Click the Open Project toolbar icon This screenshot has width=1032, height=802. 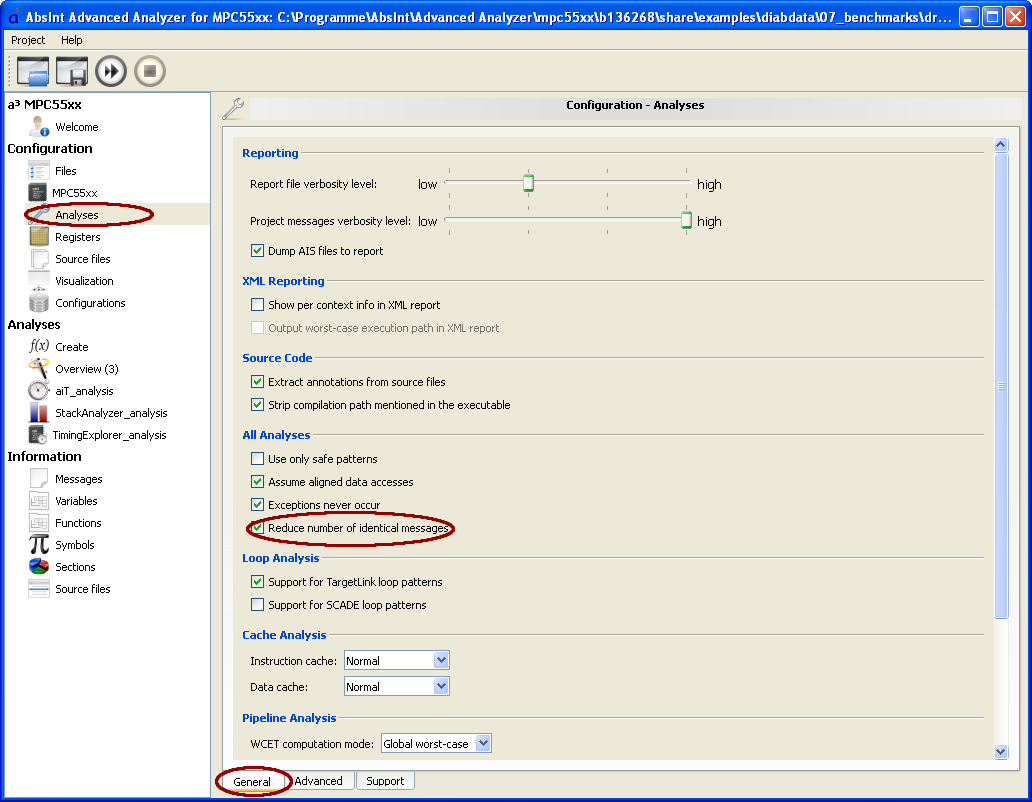coord(33,71)
